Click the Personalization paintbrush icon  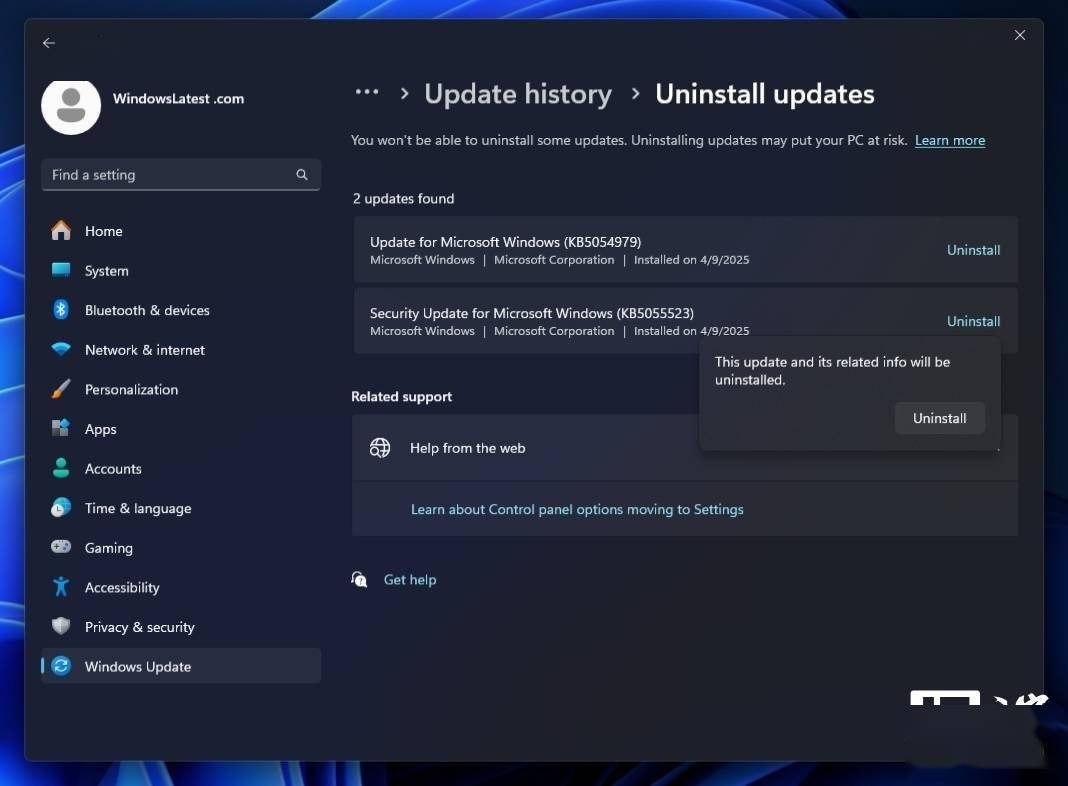(61, 389)
